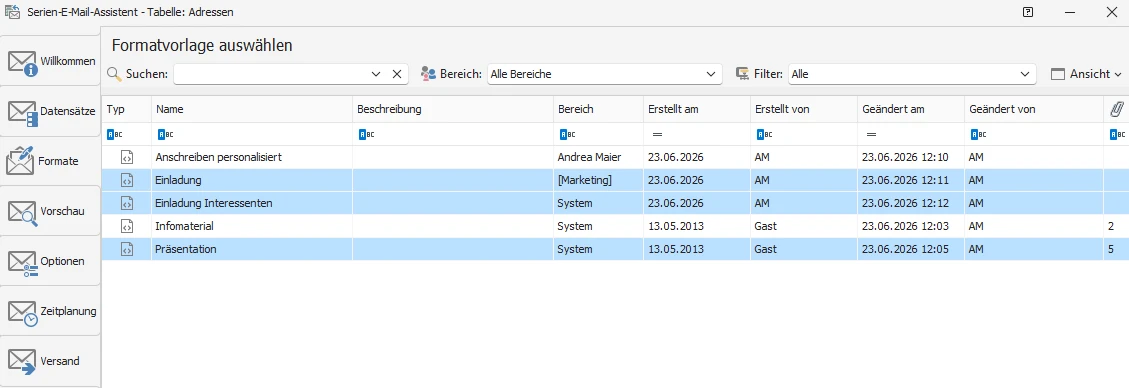Click the Typ column filter operator icon
The width and height of the screenshot is (1129, 388).
click(115, 134)
